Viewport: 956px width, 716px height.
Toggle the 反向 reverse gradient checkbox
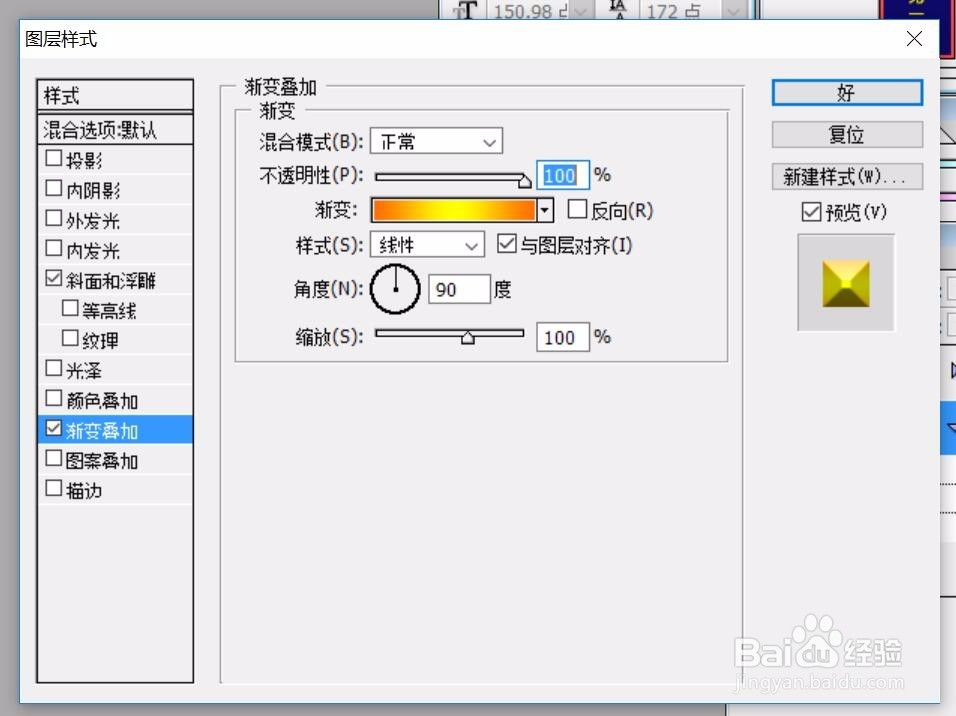pos(577,210)
